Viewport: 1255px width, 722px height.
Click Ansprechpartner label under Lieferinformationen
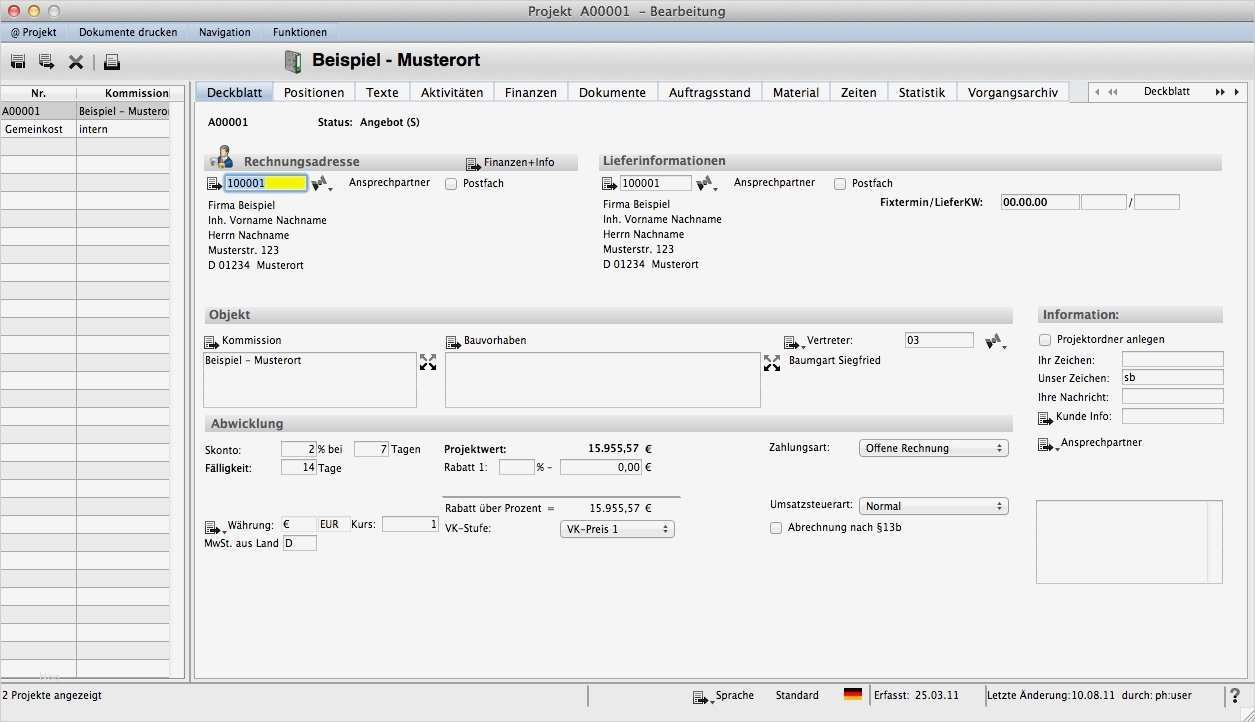coord(774,183)
